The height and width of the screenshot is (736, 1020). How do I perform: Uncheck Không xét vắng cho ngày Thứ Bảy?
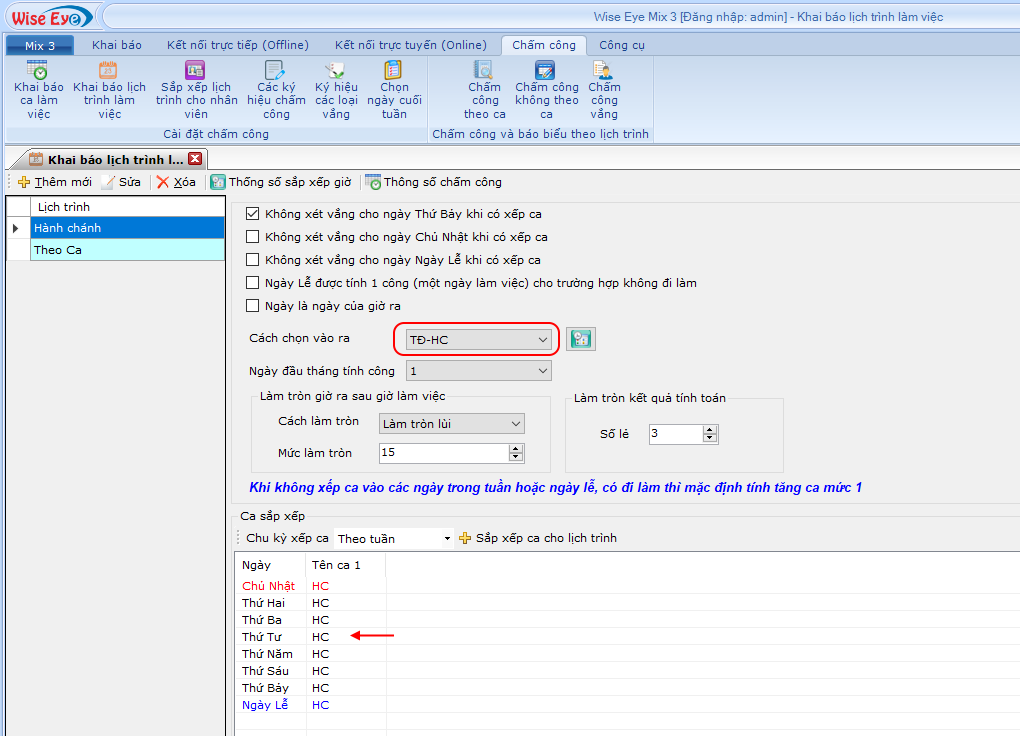(253, 214)
